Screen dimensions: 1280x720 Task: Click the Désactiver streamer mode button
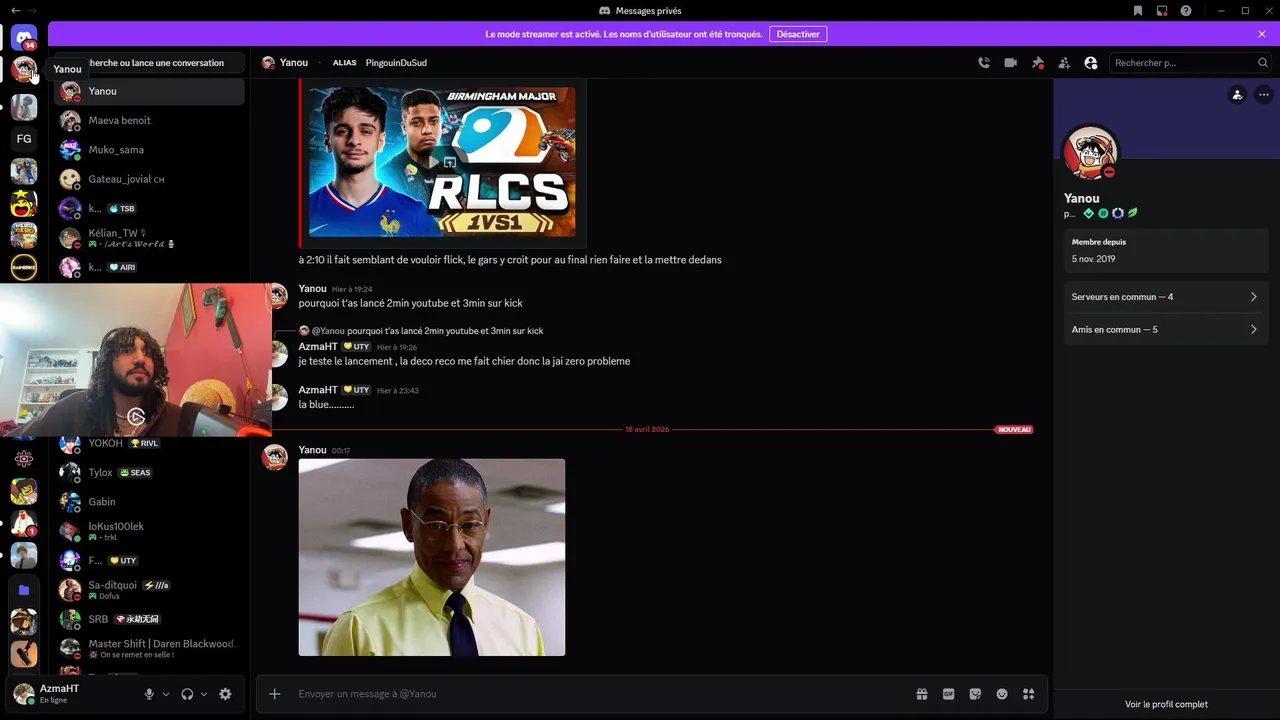point(798,34)
